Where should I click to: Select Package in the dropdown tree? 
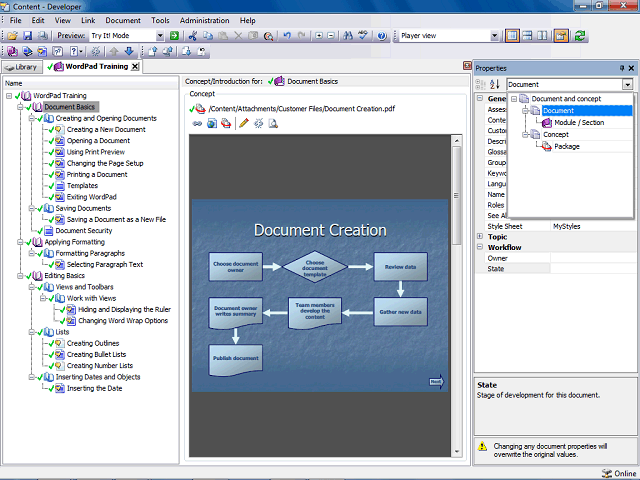pyautogui.click(x=567, y=147)
